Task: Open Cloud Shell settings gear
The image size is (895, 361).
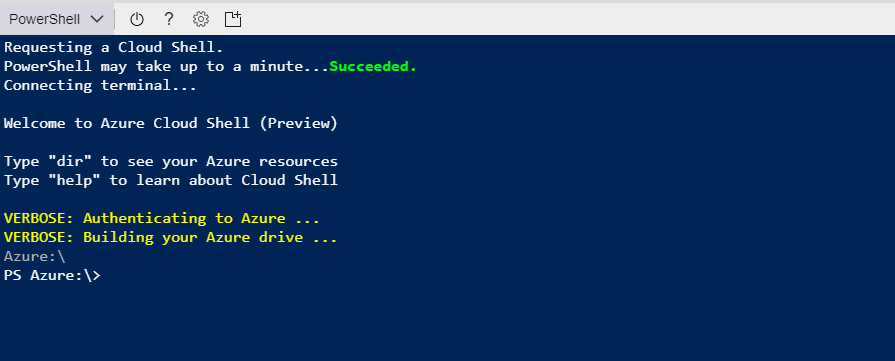Action: 200,19
